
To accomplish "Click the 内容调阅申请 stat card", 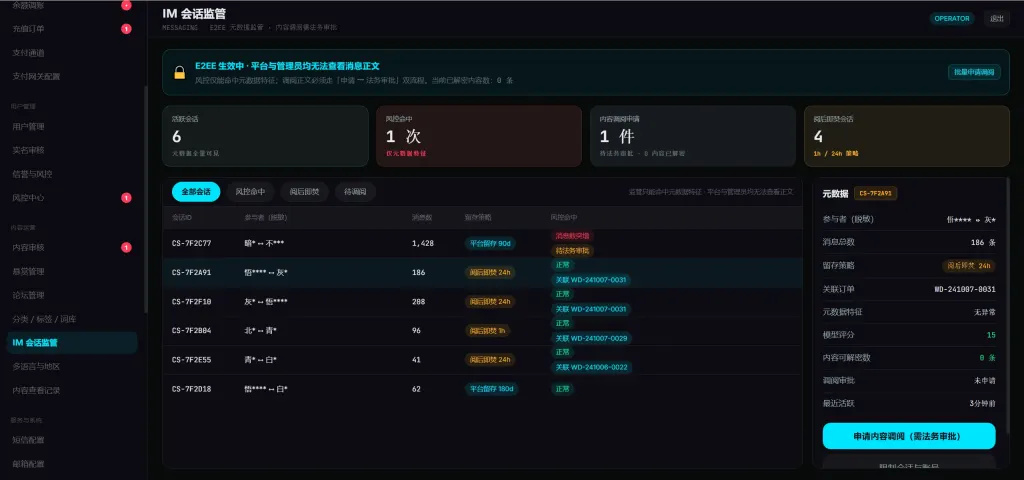I will point(693,136).
